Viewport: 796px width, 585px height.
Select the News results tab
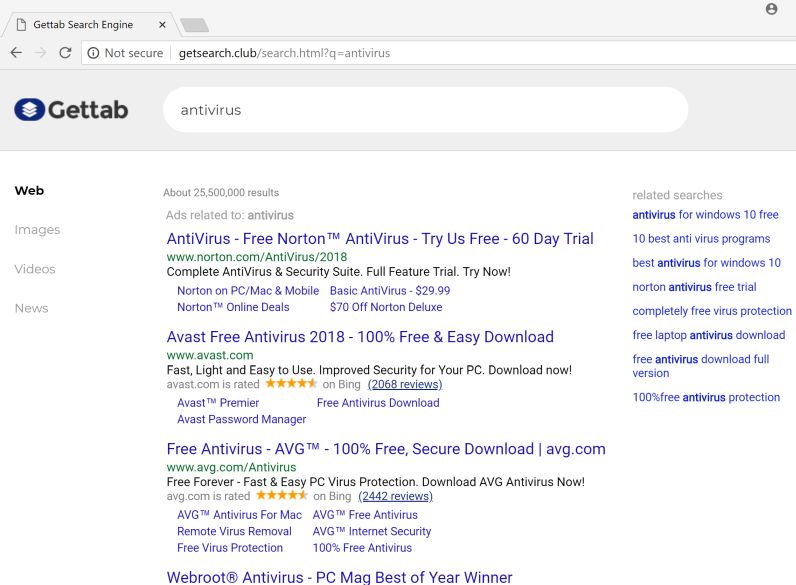coord(31,308)
